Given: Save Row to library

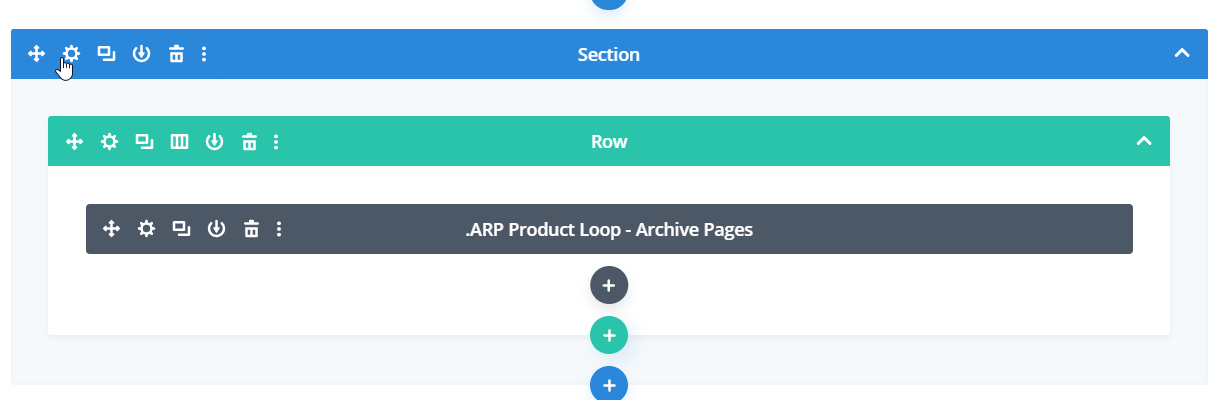Looking at the screenshot, I should tap(214, 142).
